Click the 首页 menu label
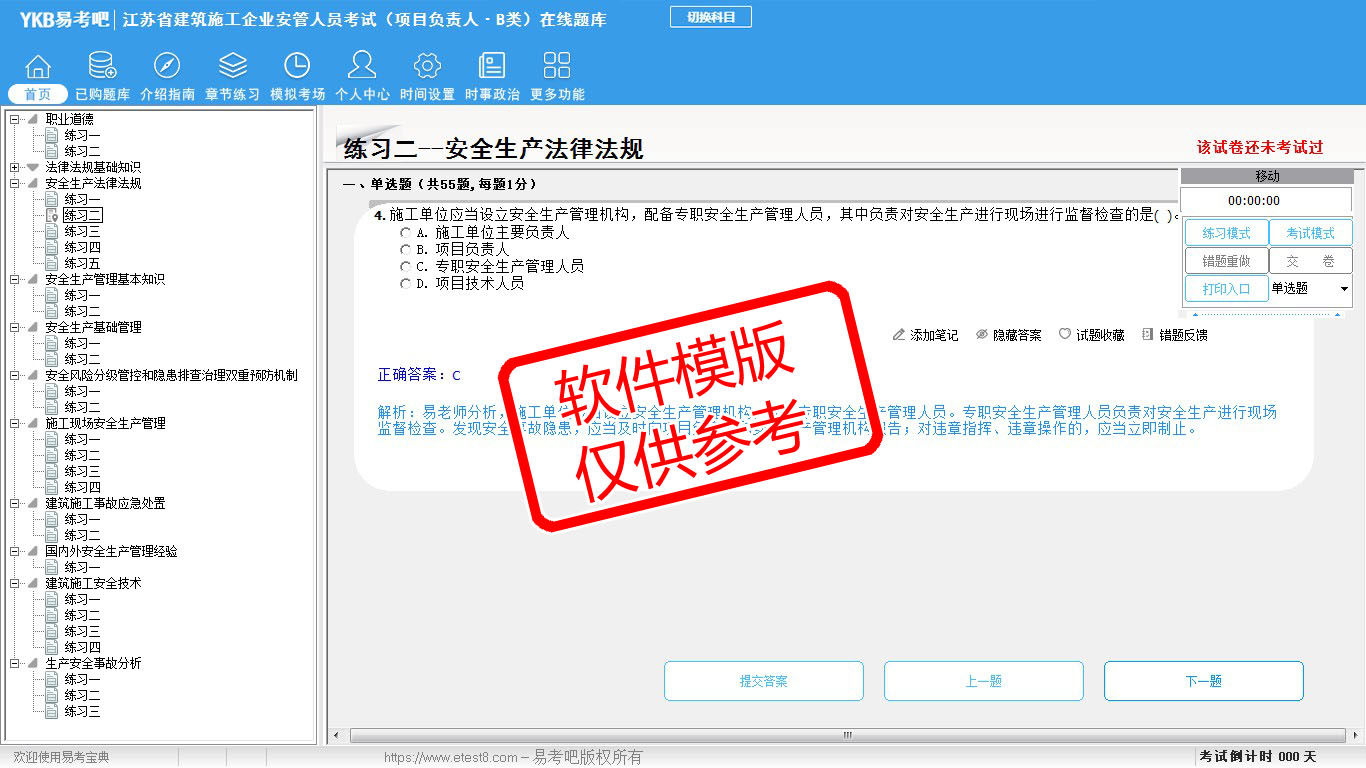Image resolution: width=1366 pixels, height=768 pixels. 38,94
